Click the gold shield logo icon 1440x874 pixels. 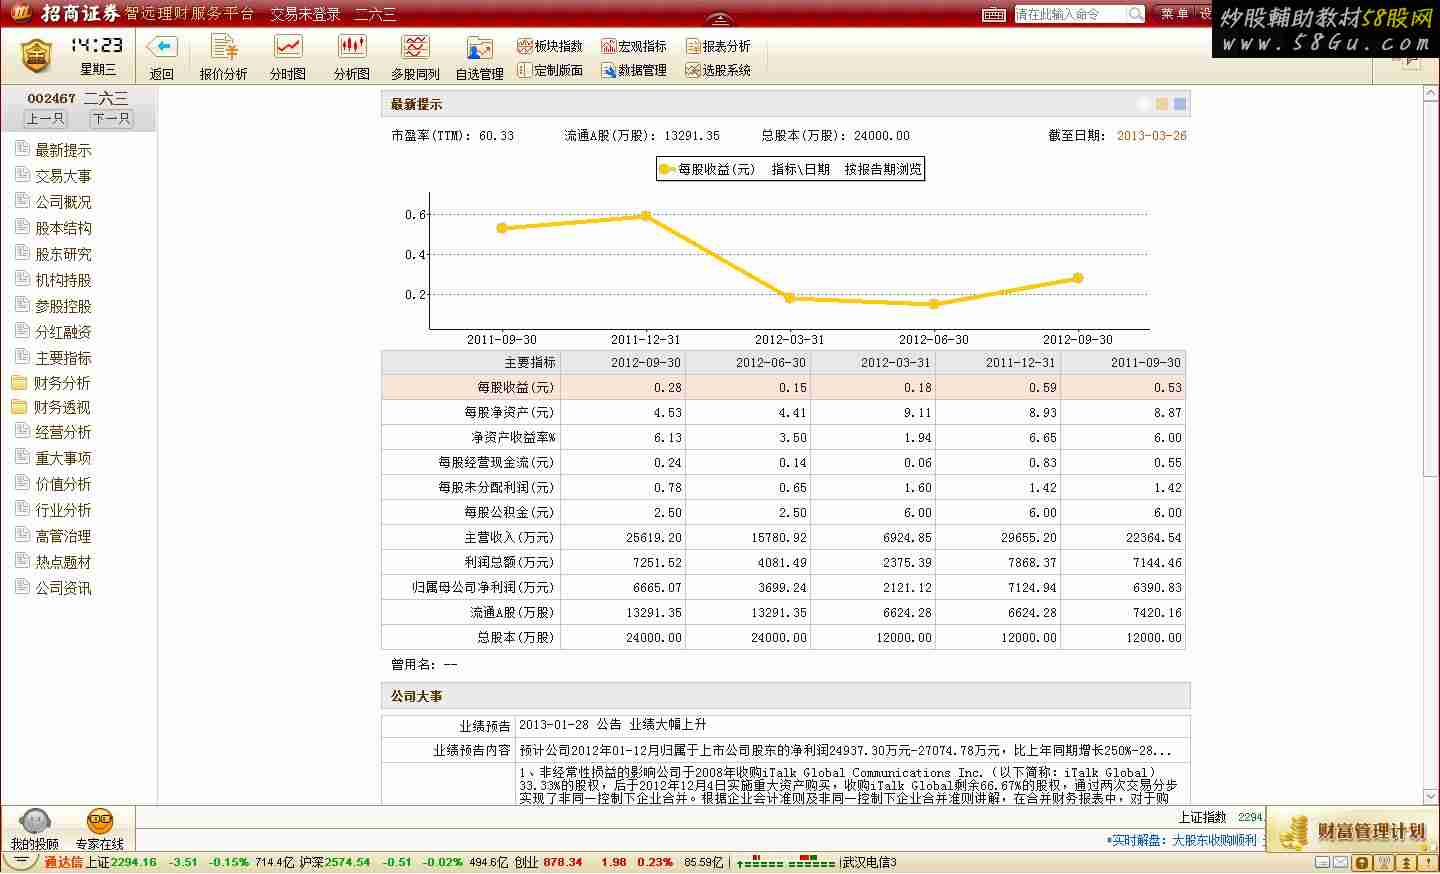(x=35, y=56)
